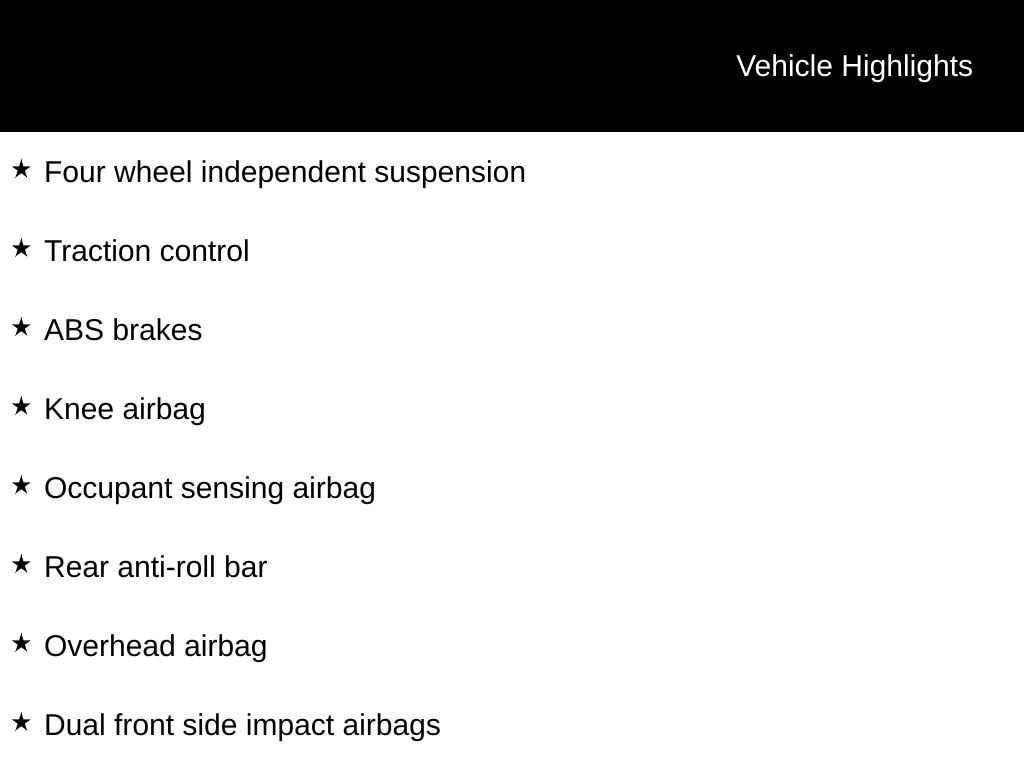Click the star next to Dual front side impact airbags
1024x768 pixels.
pos(21,723)
